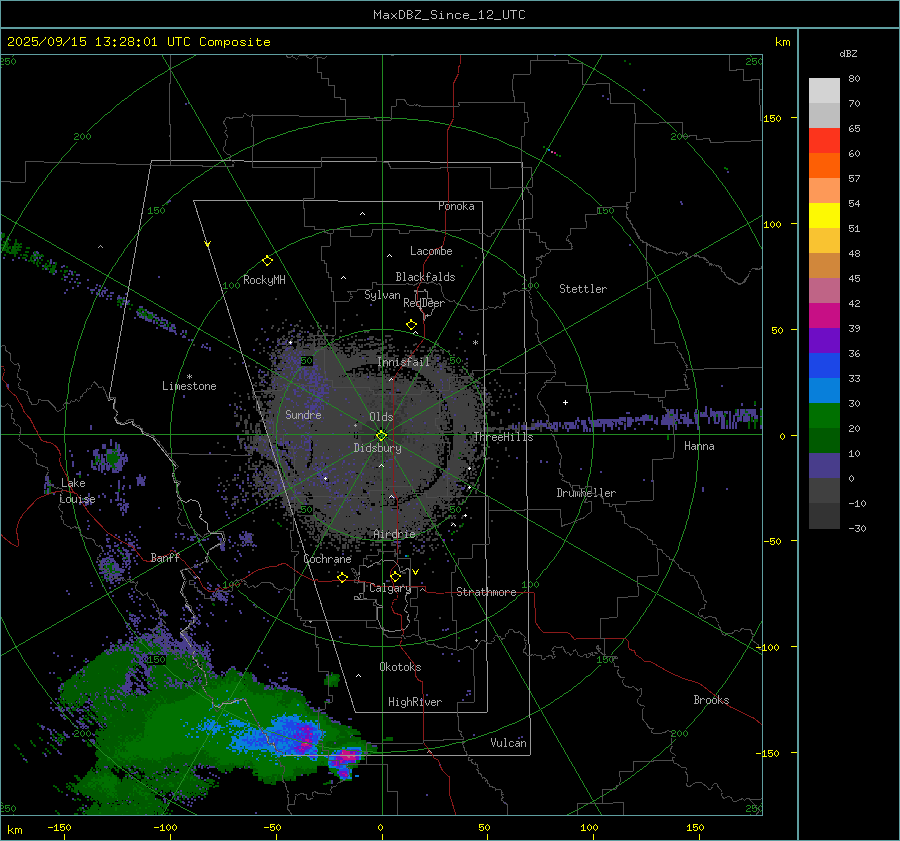Viewport: 900px width, 841px height.
Task: Click the Sylvan town label
Action: 382,295
